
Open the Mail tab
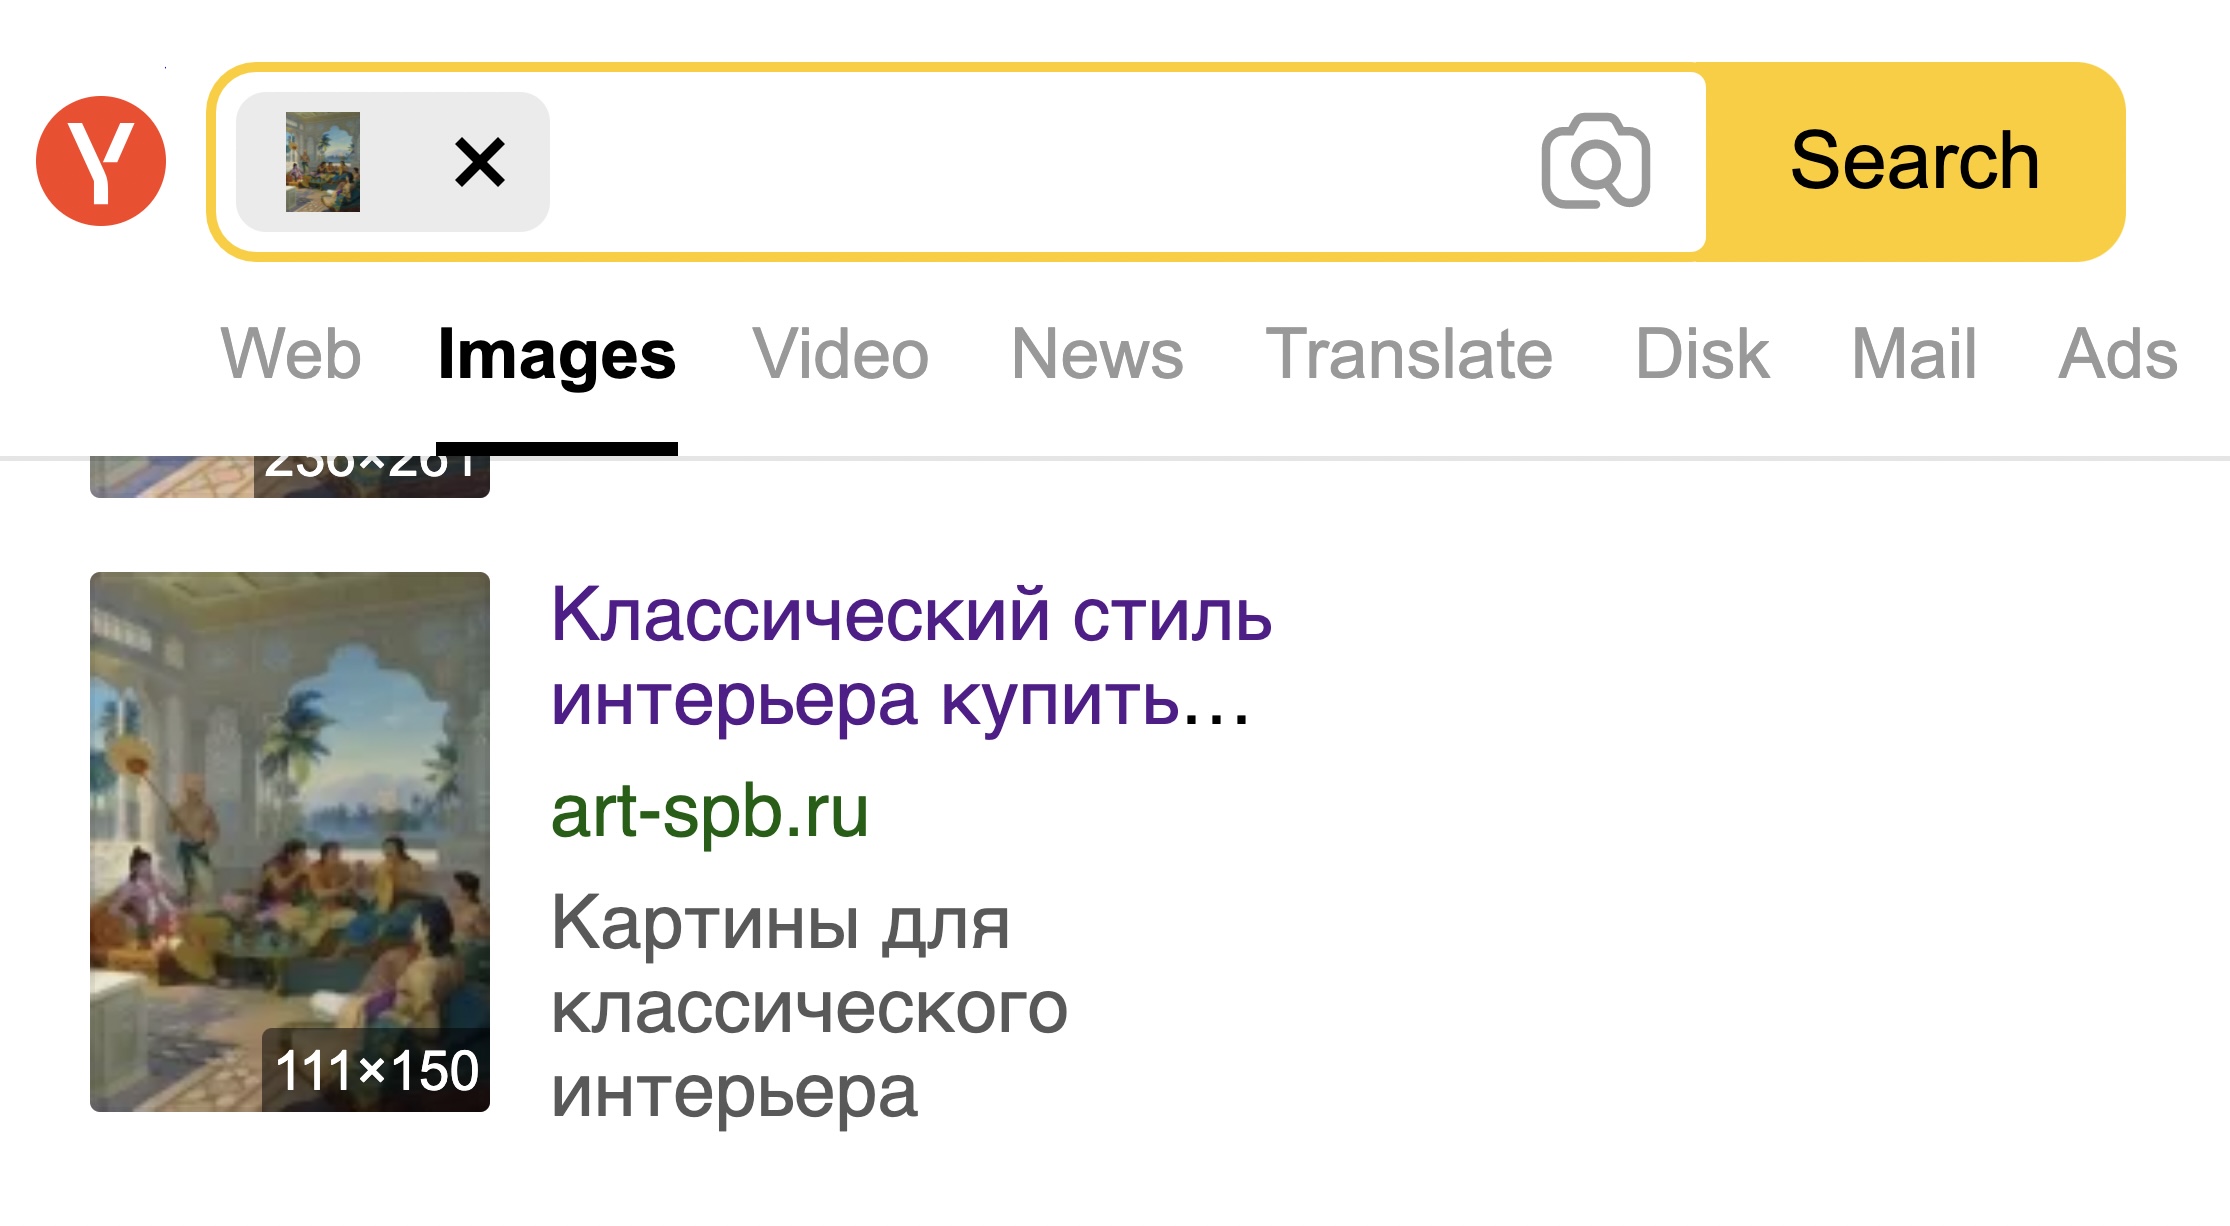pos(1915,354)
